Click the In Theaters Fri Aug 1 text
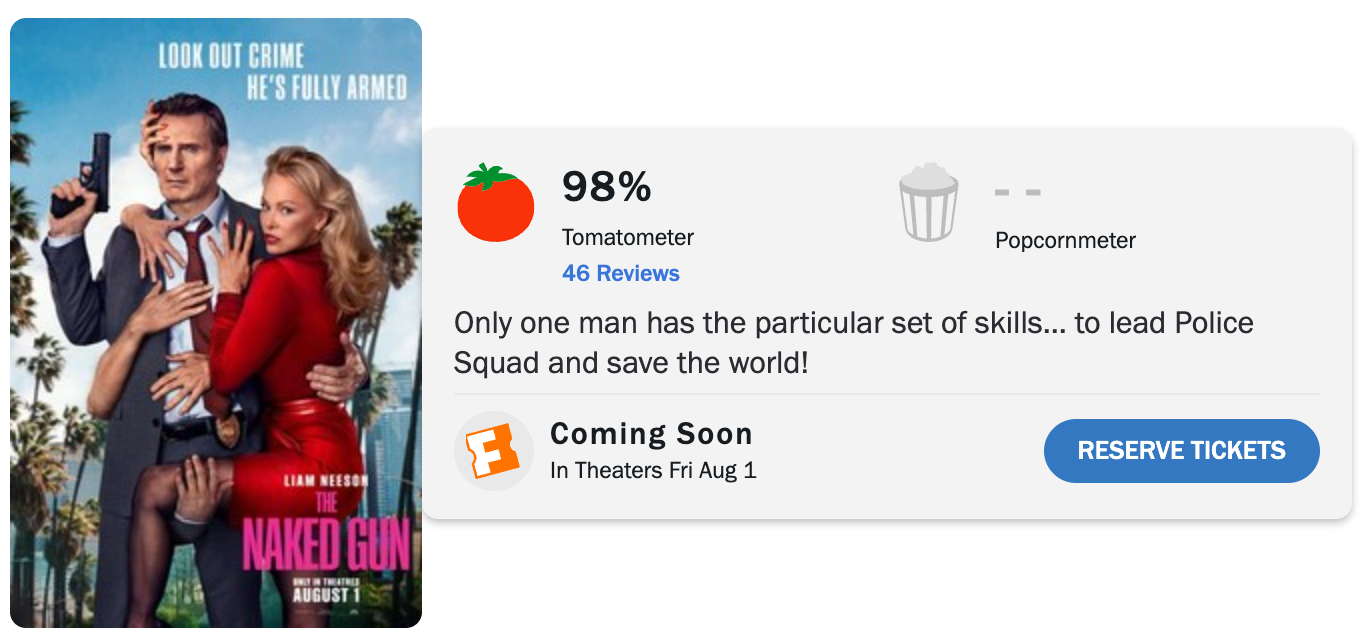 coord(653,470)
